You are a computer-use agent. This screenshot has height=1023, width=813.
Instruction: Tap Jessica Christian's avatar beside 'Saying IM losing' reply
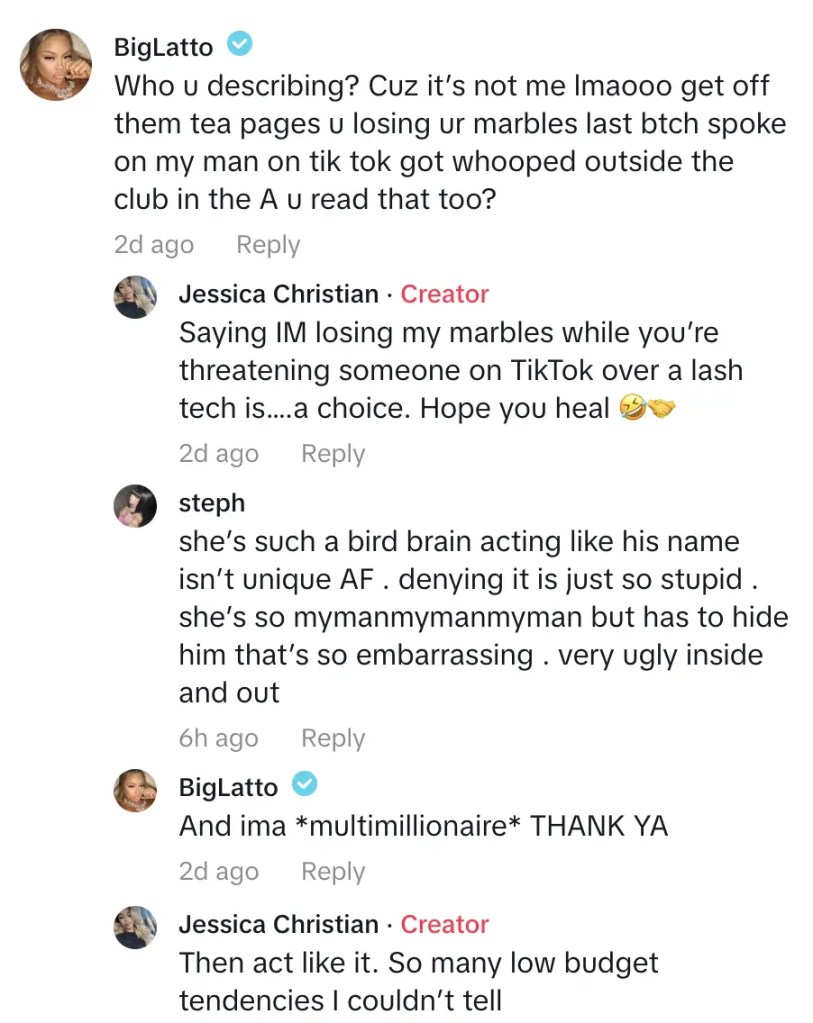click(x=135, y=297)
